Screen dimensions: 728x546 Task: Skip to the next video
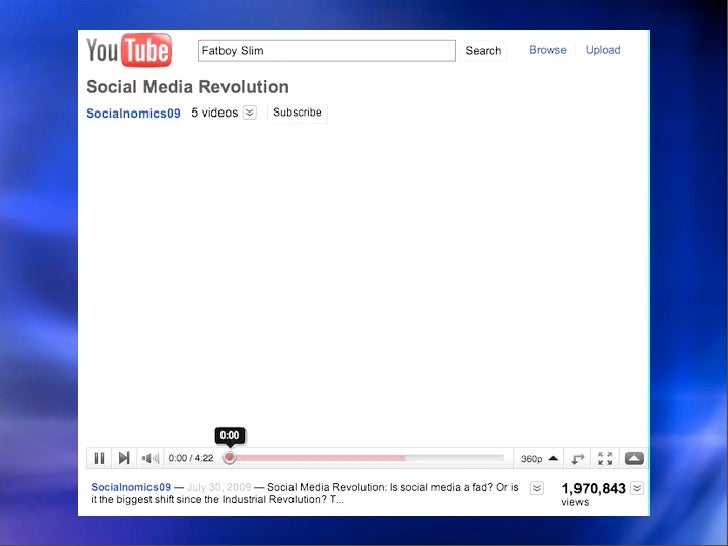pos(124,458)
